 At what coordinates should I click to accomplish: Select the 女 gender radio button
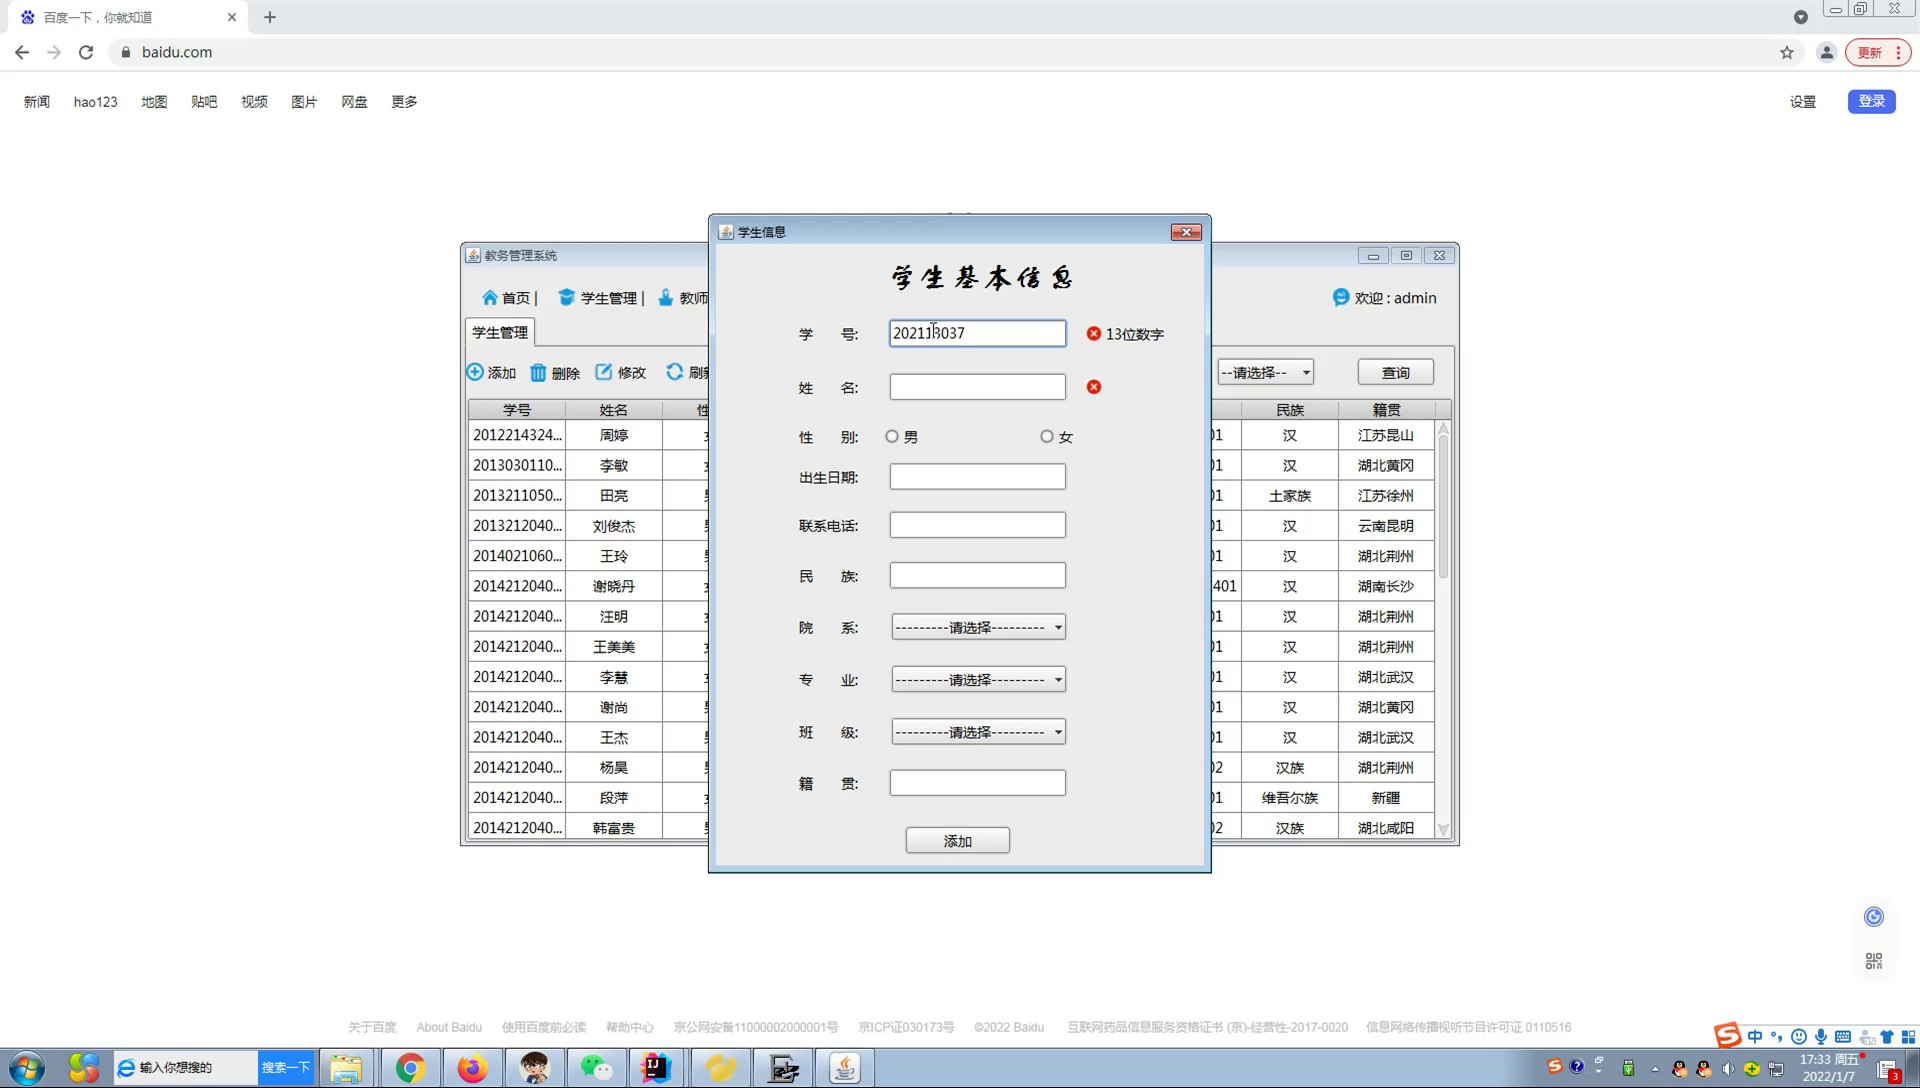point(1047,437)
